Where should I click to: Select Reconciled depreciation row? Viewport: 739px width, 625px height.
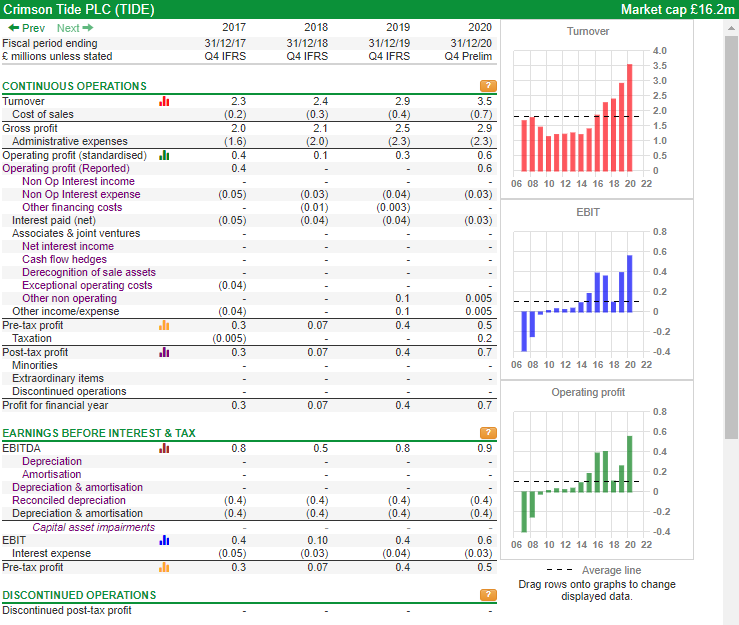pos(249,501)
